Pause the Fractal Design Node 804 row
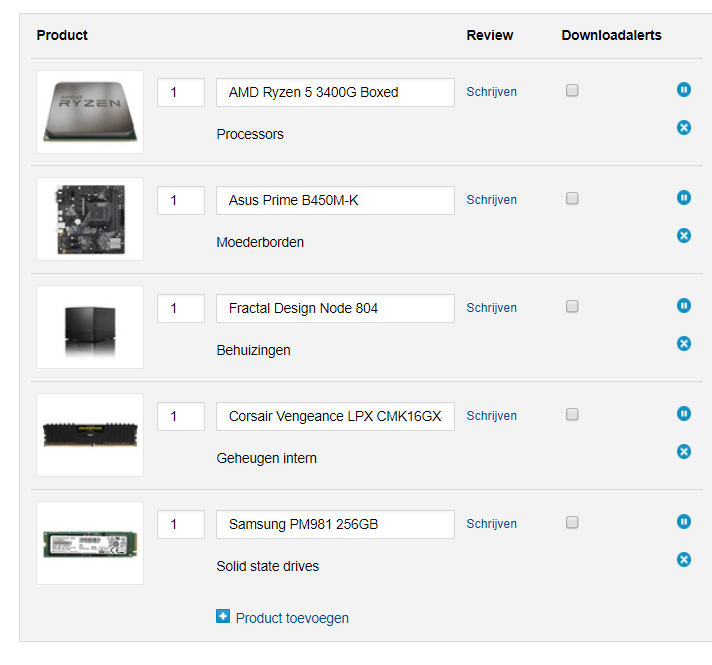Viewport: 712px width, 665px height. [x=684, y=306]
